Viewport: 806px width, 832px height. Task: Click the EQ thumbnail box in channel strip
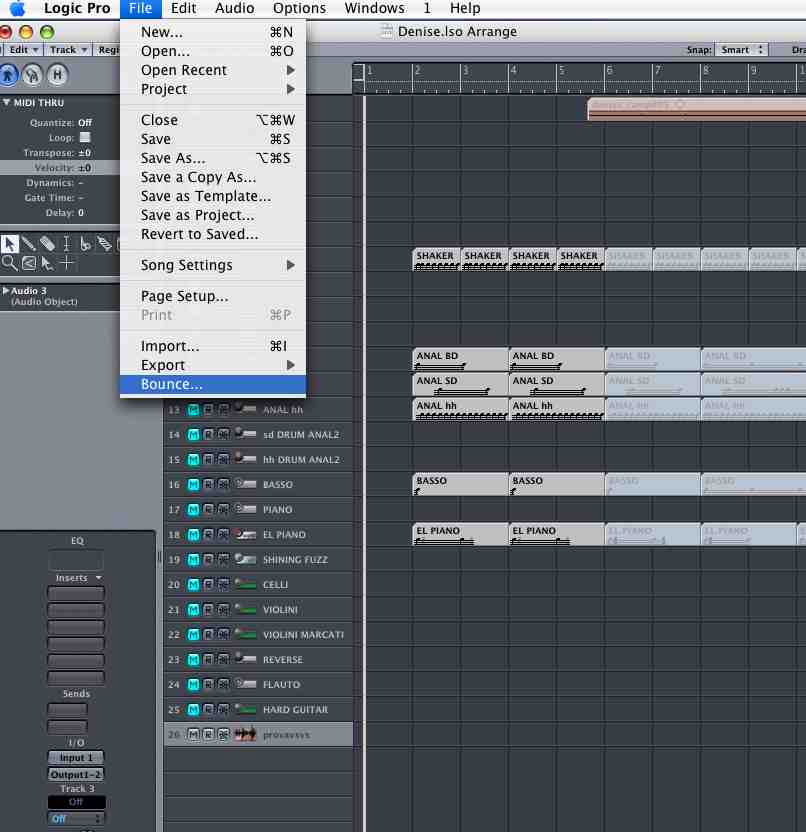(x=76, y=560)
